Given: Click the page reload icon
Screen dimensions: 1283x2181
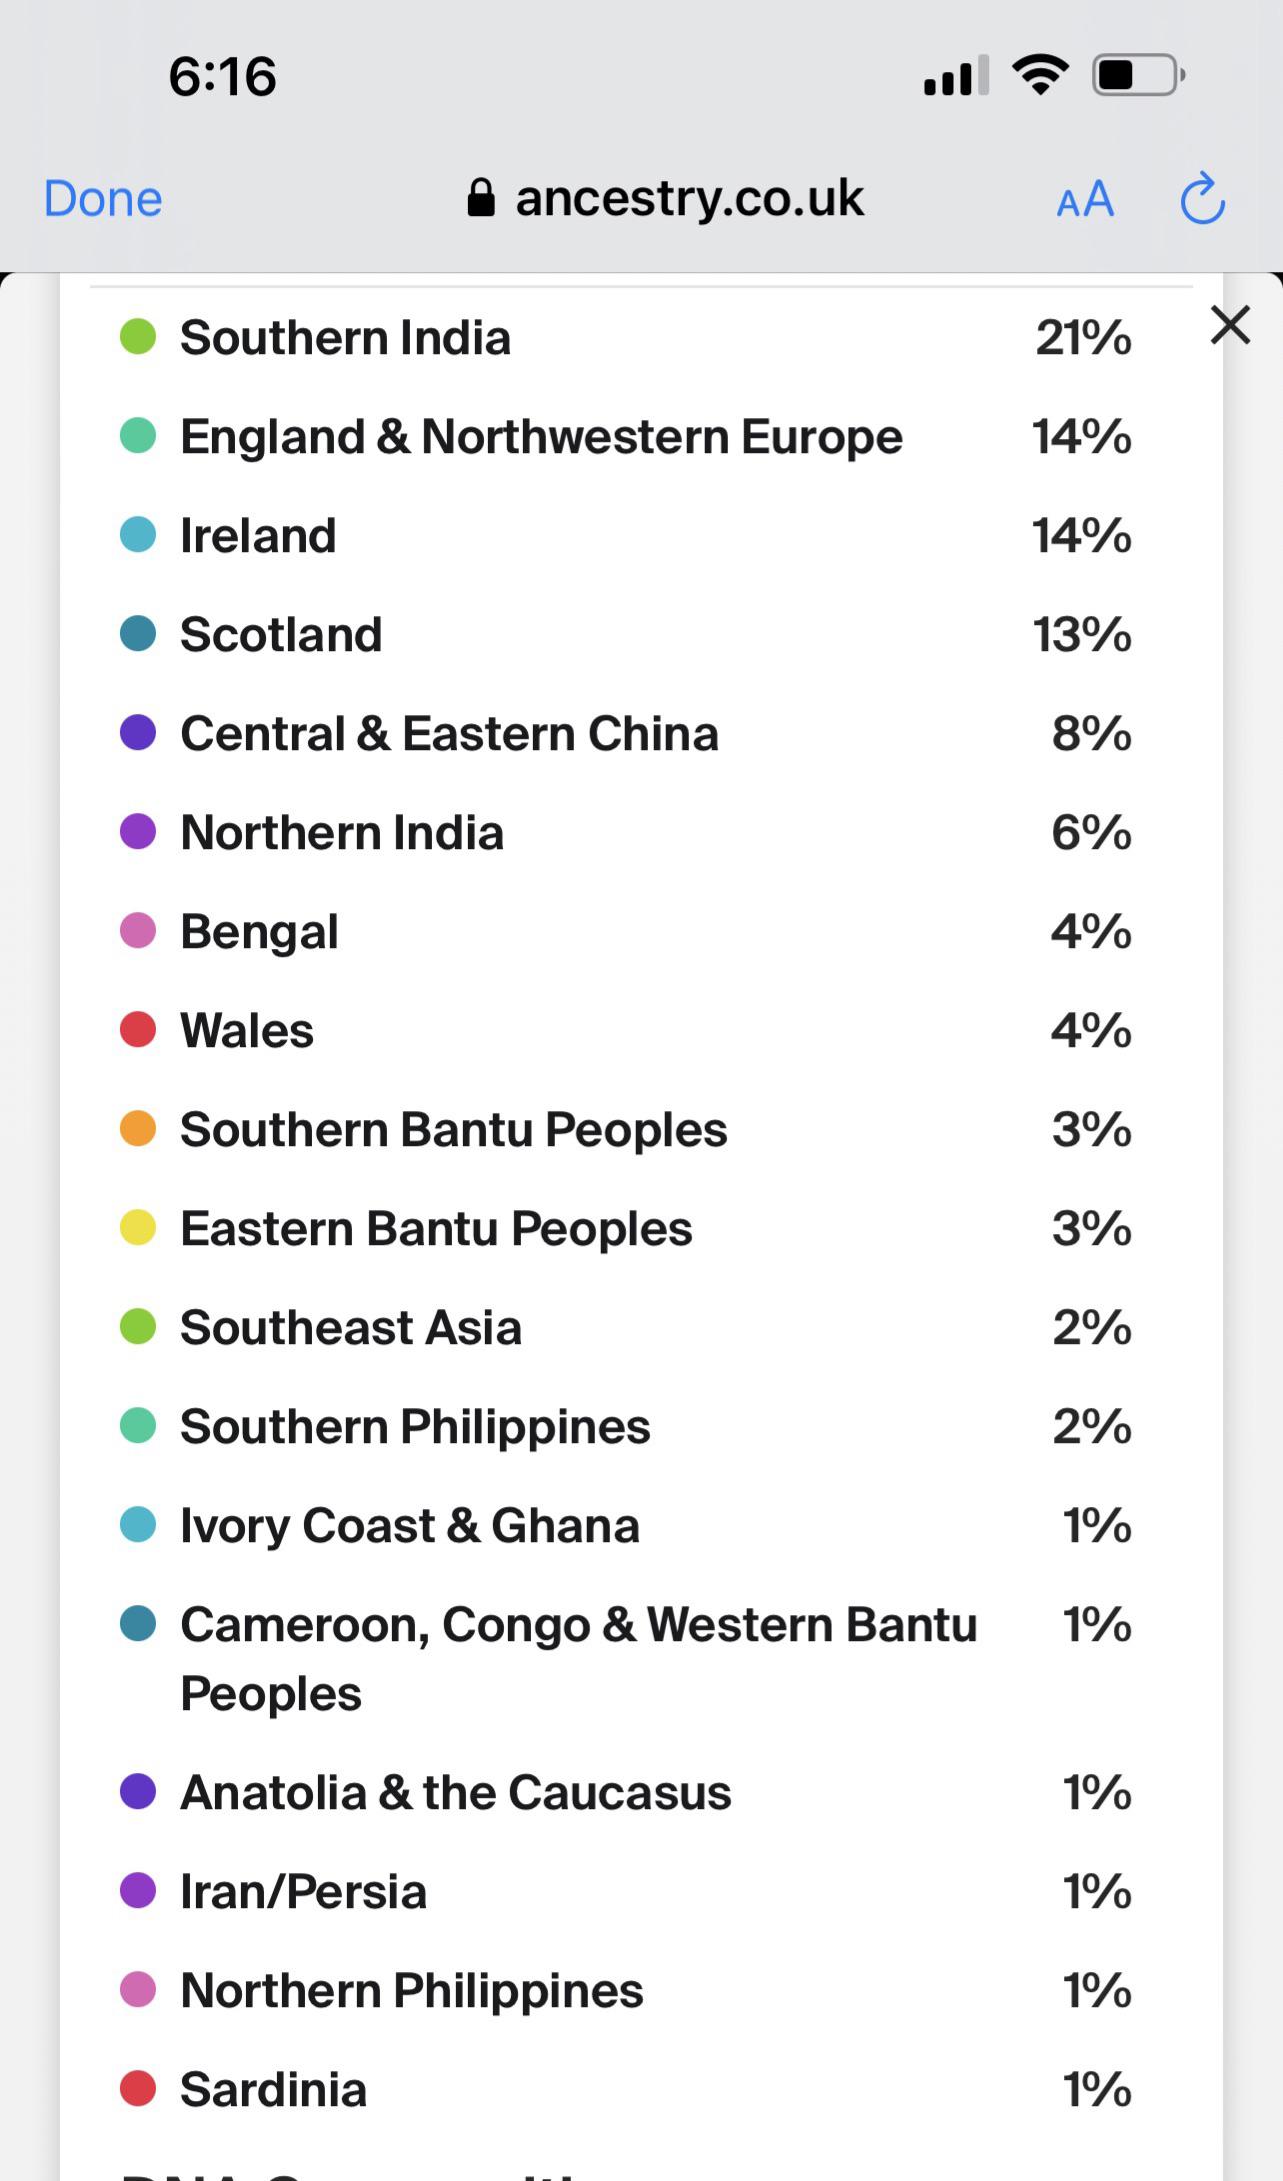Looking at the screenshot, I should click(1201, 198).
